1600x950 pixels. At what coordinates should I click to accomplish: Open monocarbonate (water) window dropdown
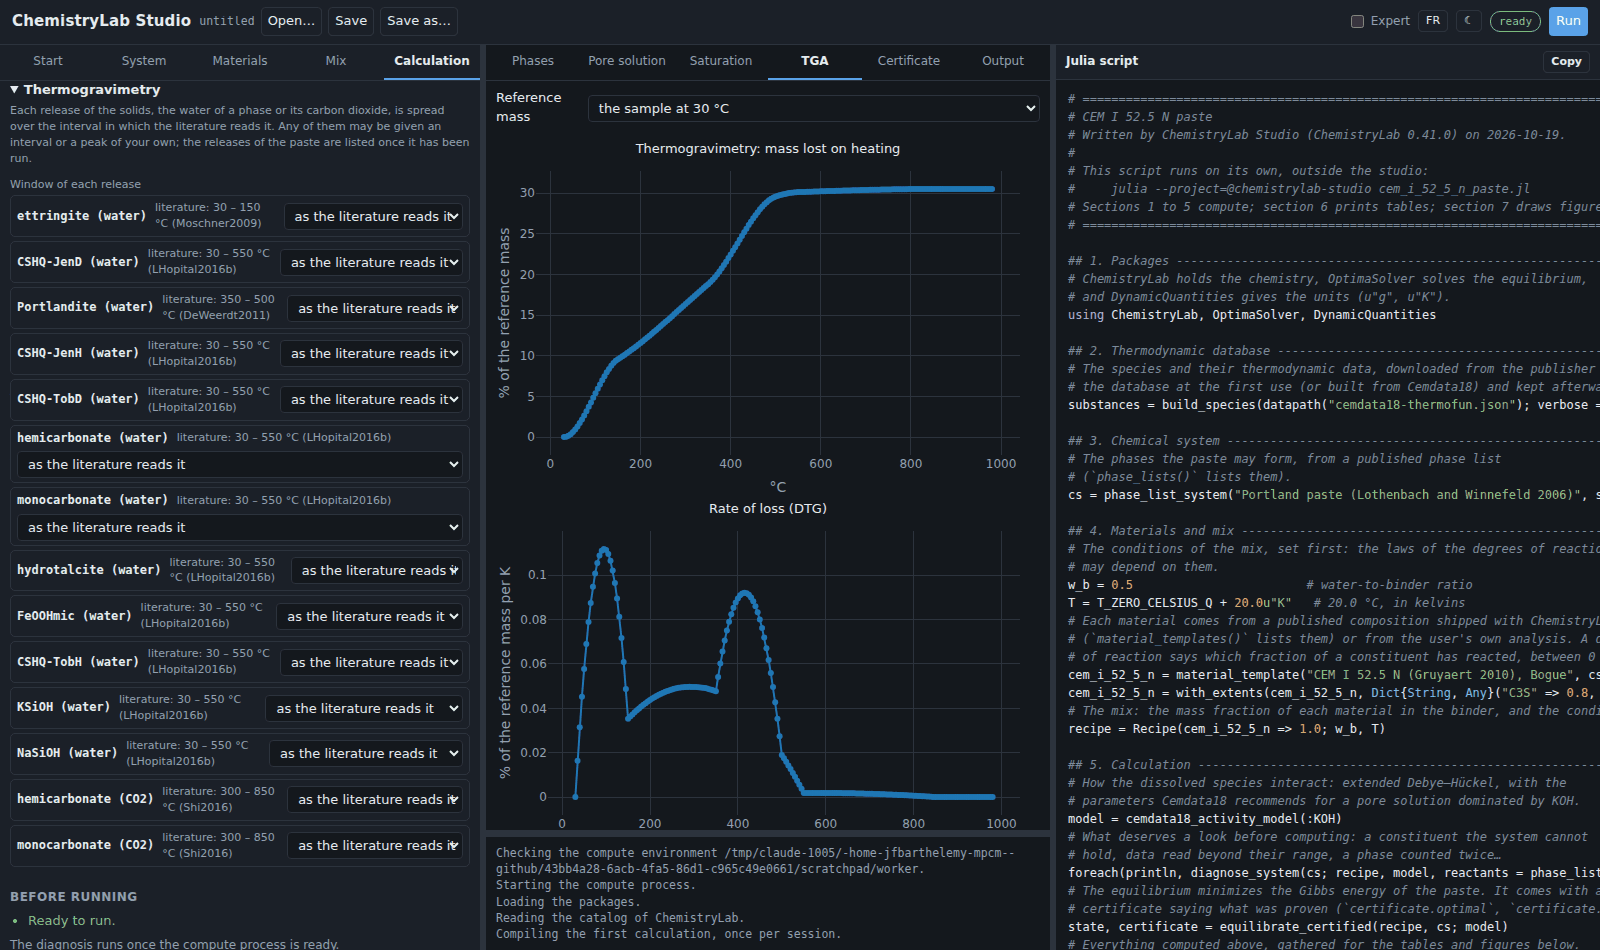coord(240,527)
